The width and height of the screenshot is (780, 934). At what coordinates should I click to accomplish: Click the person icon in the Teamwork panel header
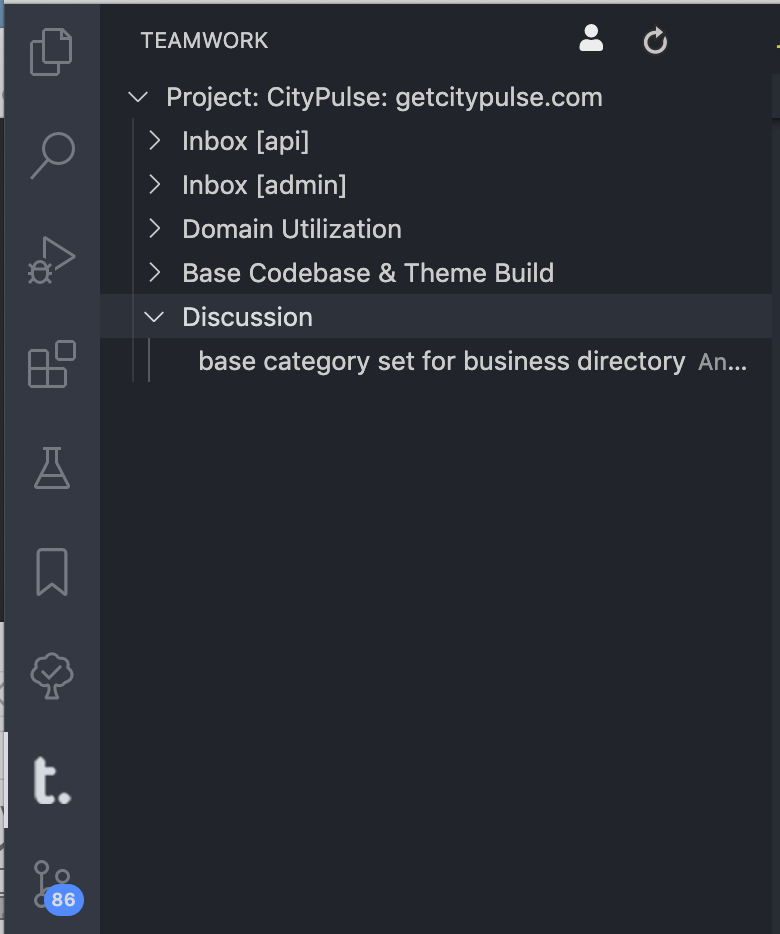tap(591, 39)
